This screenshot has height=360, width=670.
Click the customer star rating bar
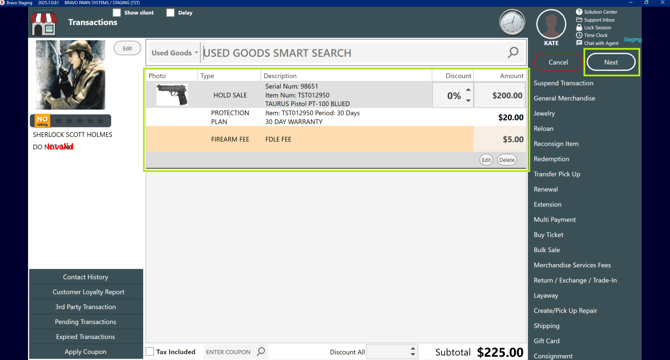71,121
